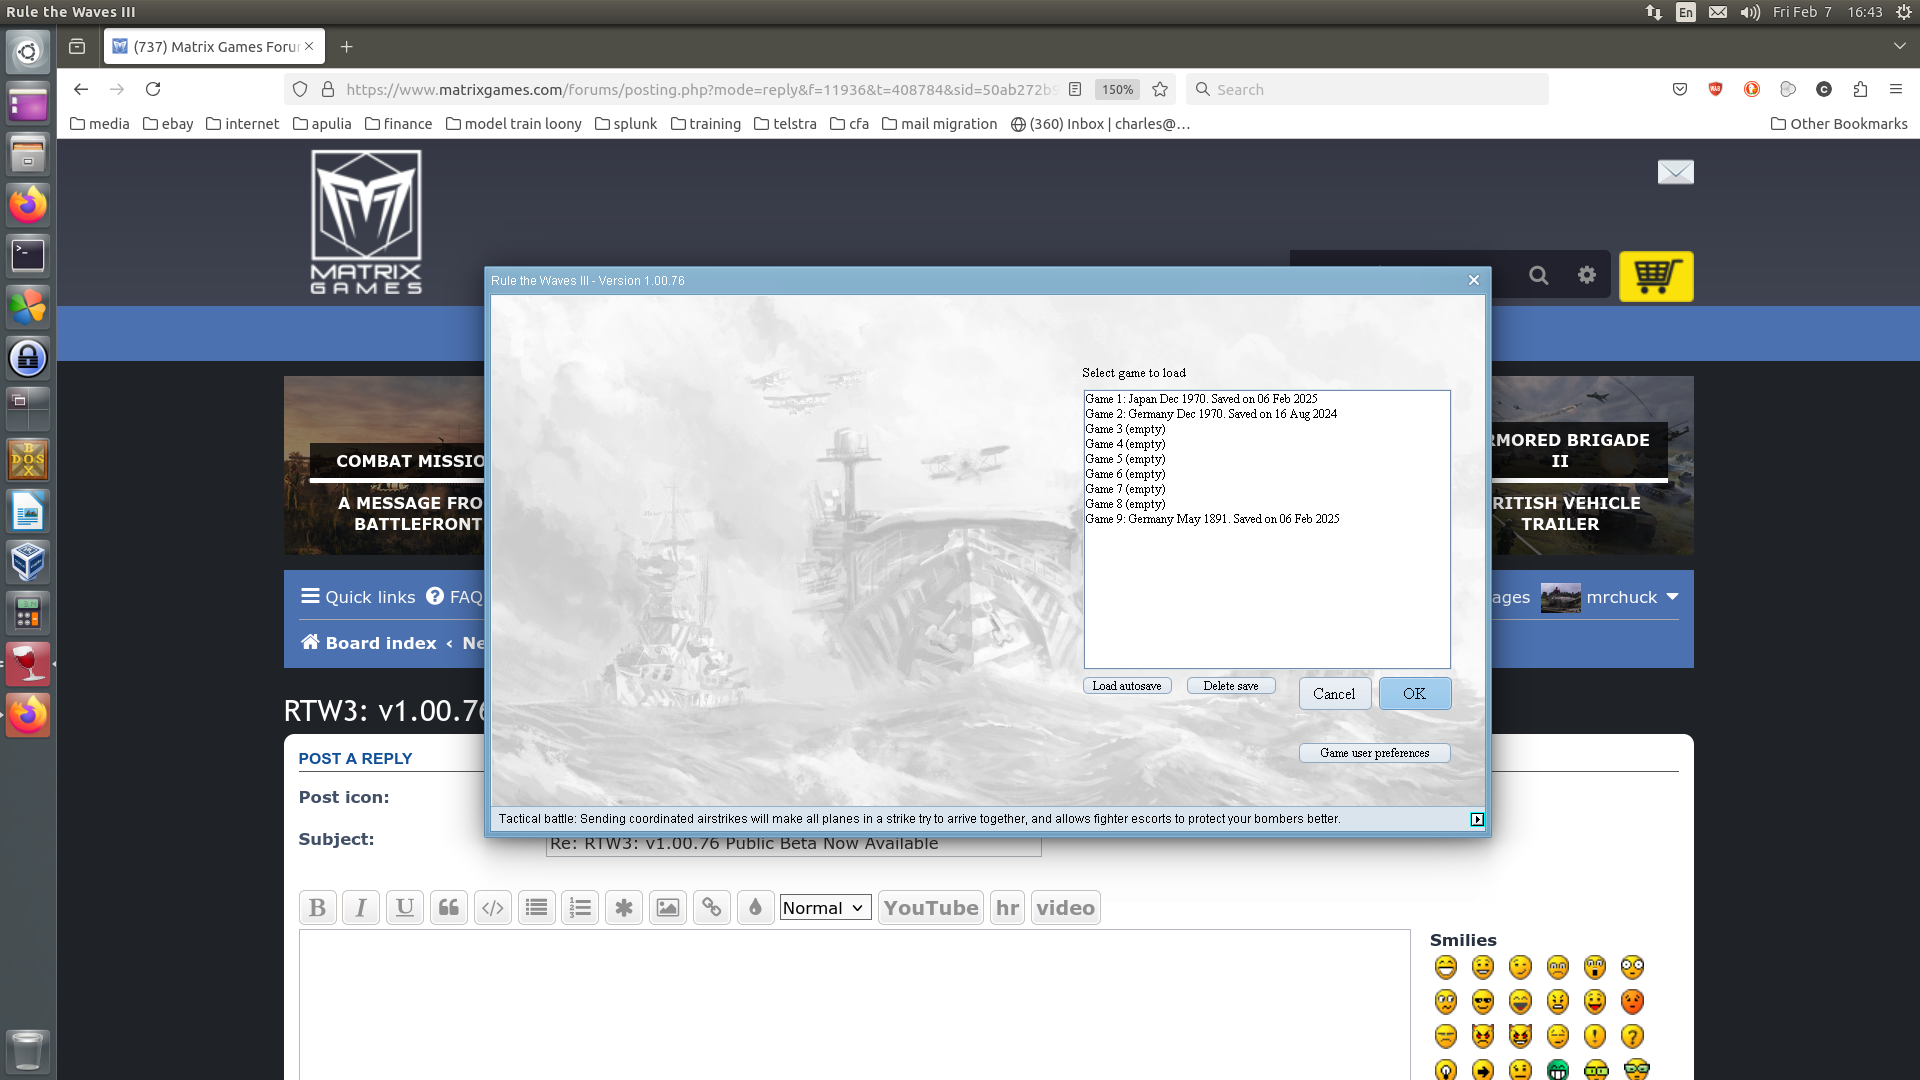The image size is (1920, 1080).
Task: Click the Bold formatting button
Action: [x=317, y=908]
